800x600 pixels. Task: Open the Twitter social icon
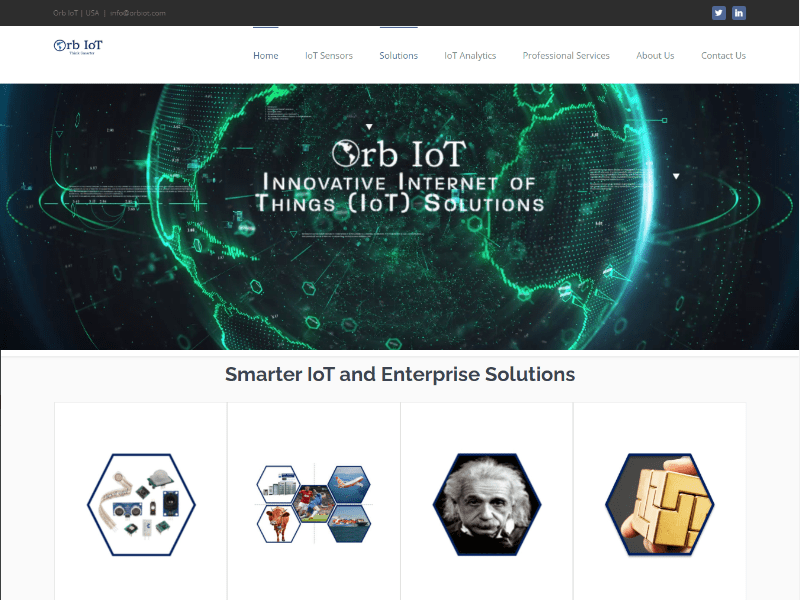tap(718, 13)
